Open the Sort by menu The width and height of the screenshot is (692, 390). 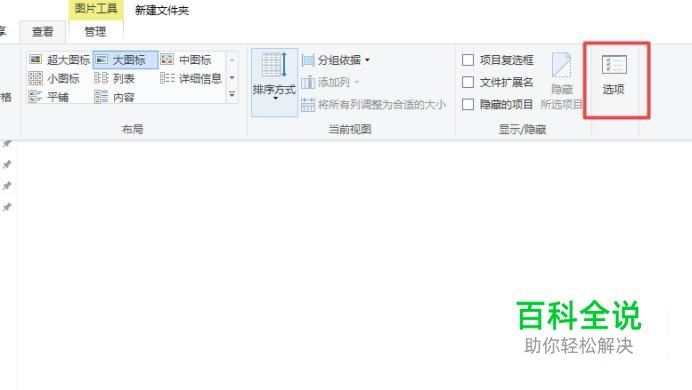274,82
